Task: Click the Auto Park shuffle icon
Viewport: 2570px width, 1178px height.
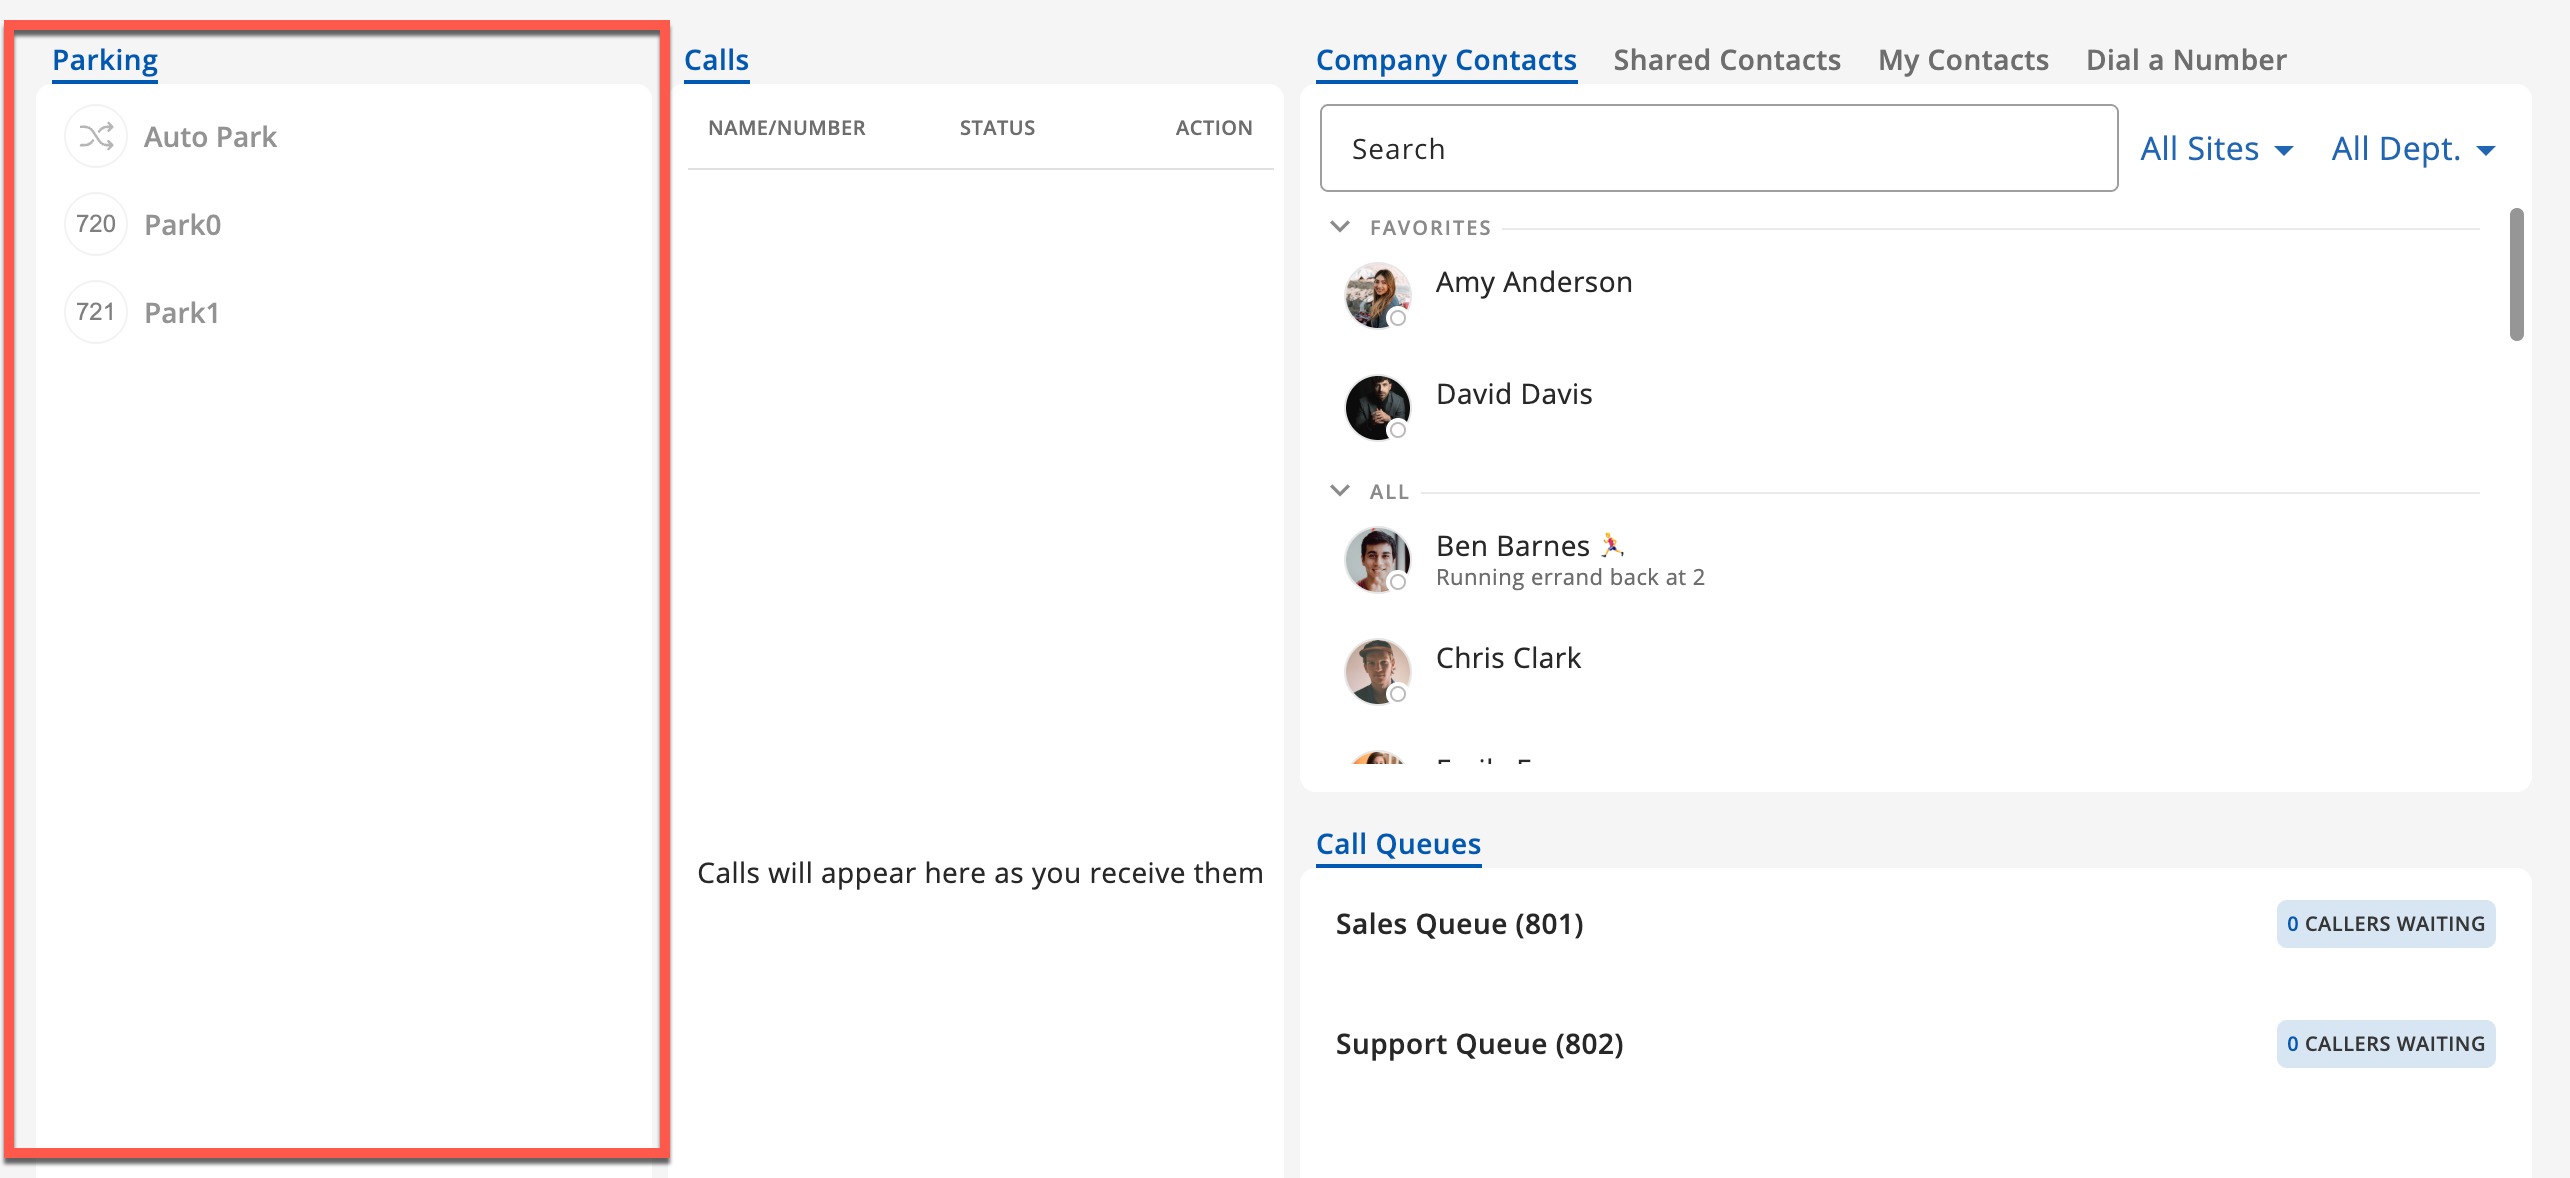Action: pos(96,136)
